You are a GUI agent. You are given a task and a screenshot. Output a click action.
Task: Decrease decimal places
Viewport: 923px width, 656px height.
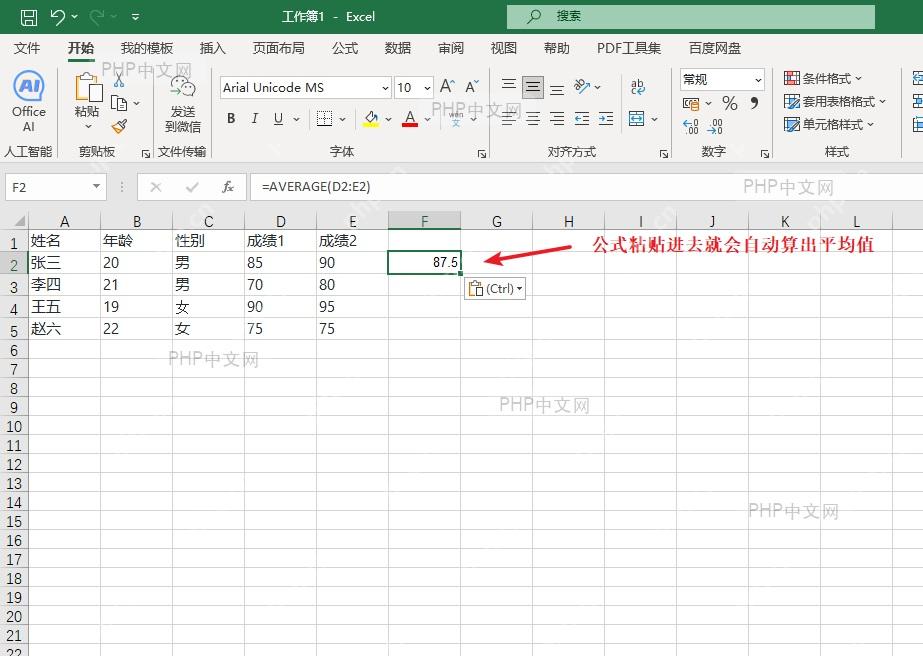[715, 126]
